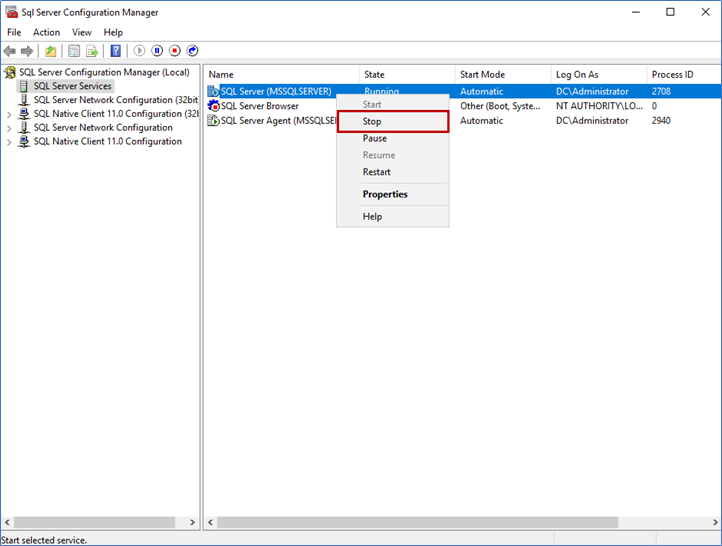
Task: Click the Export List toolbar icon
Action: 92,51
